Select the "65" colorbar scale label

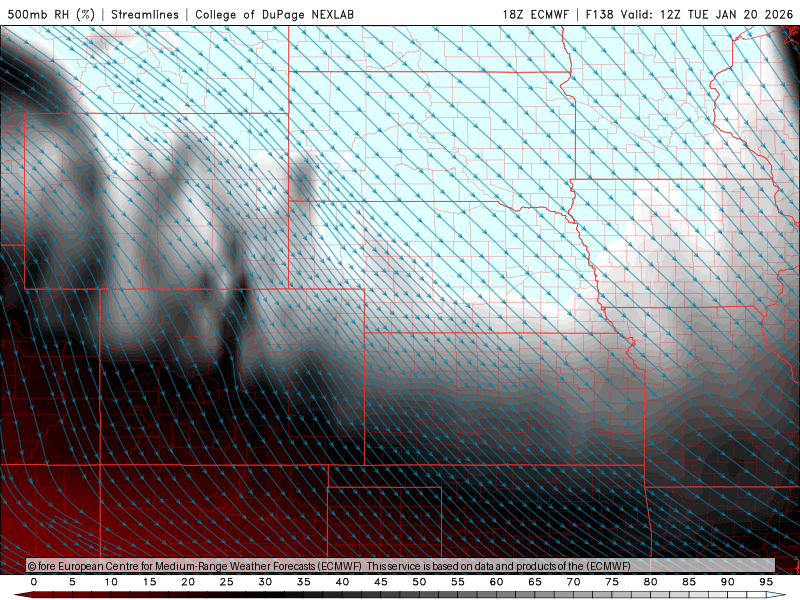[535, 582]
